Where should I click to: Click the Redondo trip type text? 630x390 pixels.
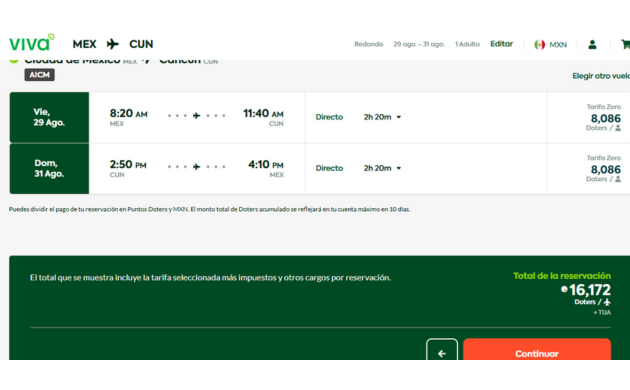point(368,44)
